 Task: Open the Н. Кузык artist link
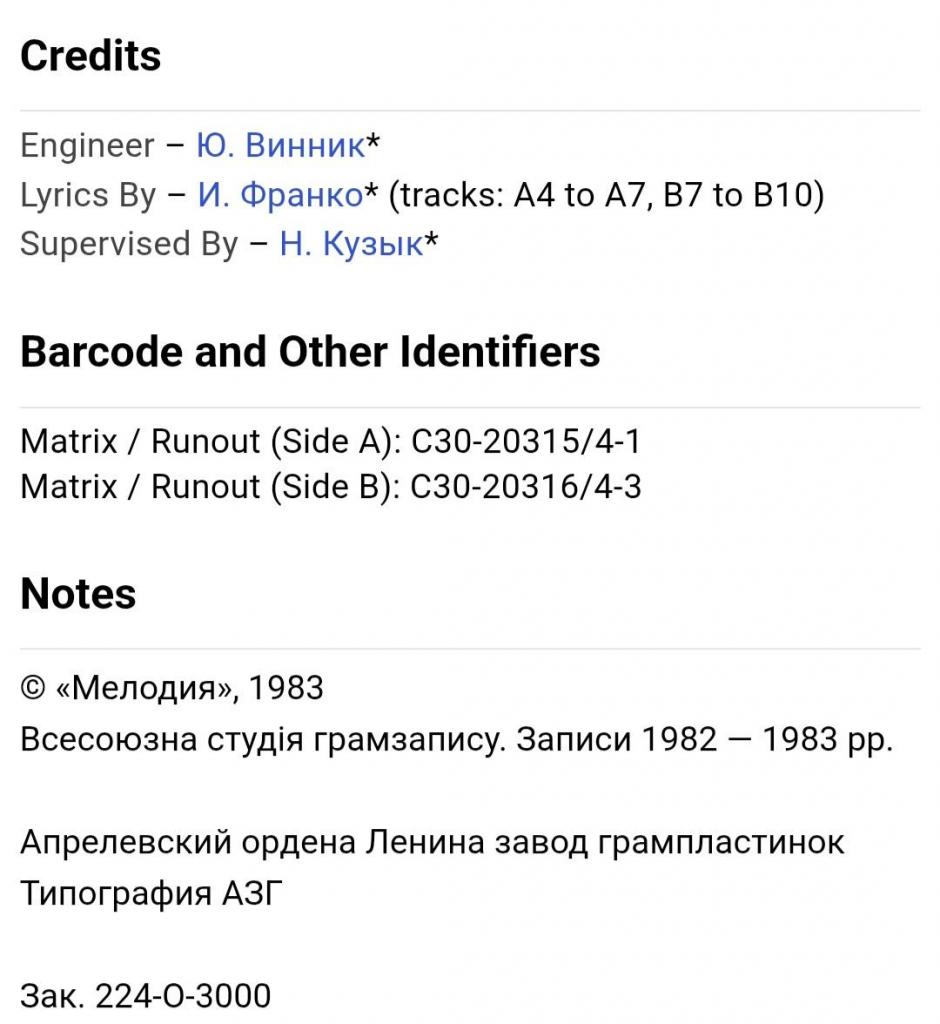(351, 244)
